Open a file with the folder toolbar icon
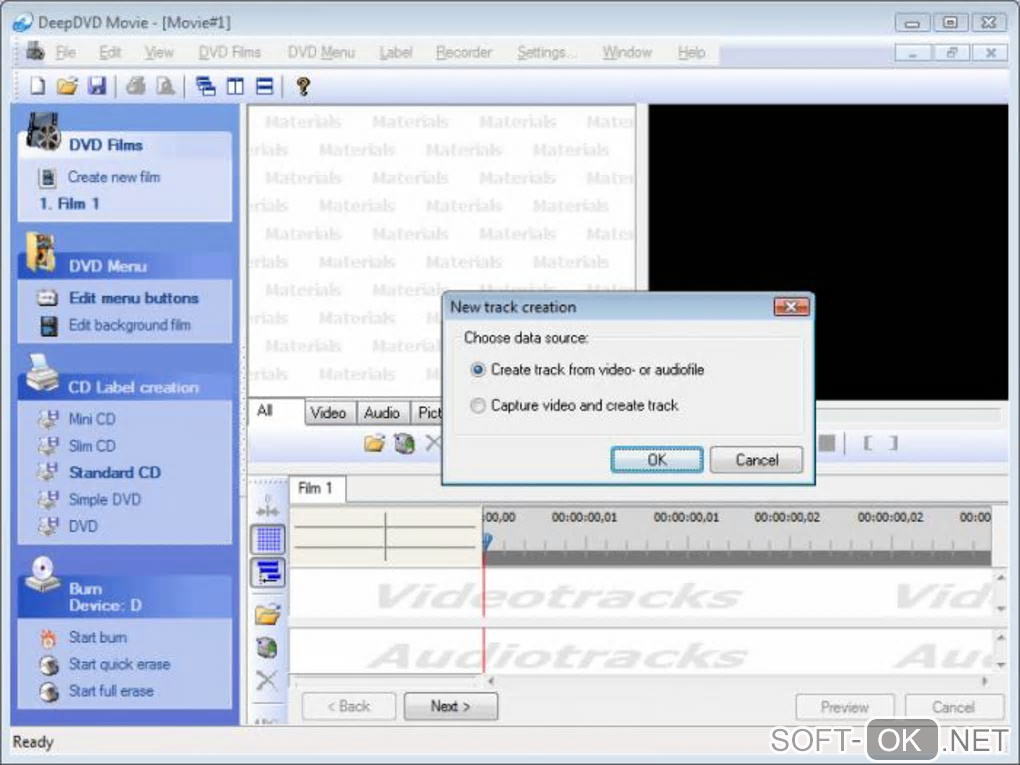The width and height of the screenshot is (1020, 765). 66,86
